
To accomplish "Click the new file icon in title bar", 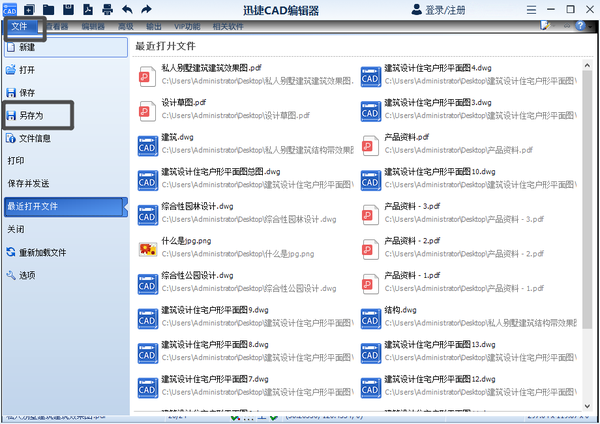I will (x=29, y=9).
